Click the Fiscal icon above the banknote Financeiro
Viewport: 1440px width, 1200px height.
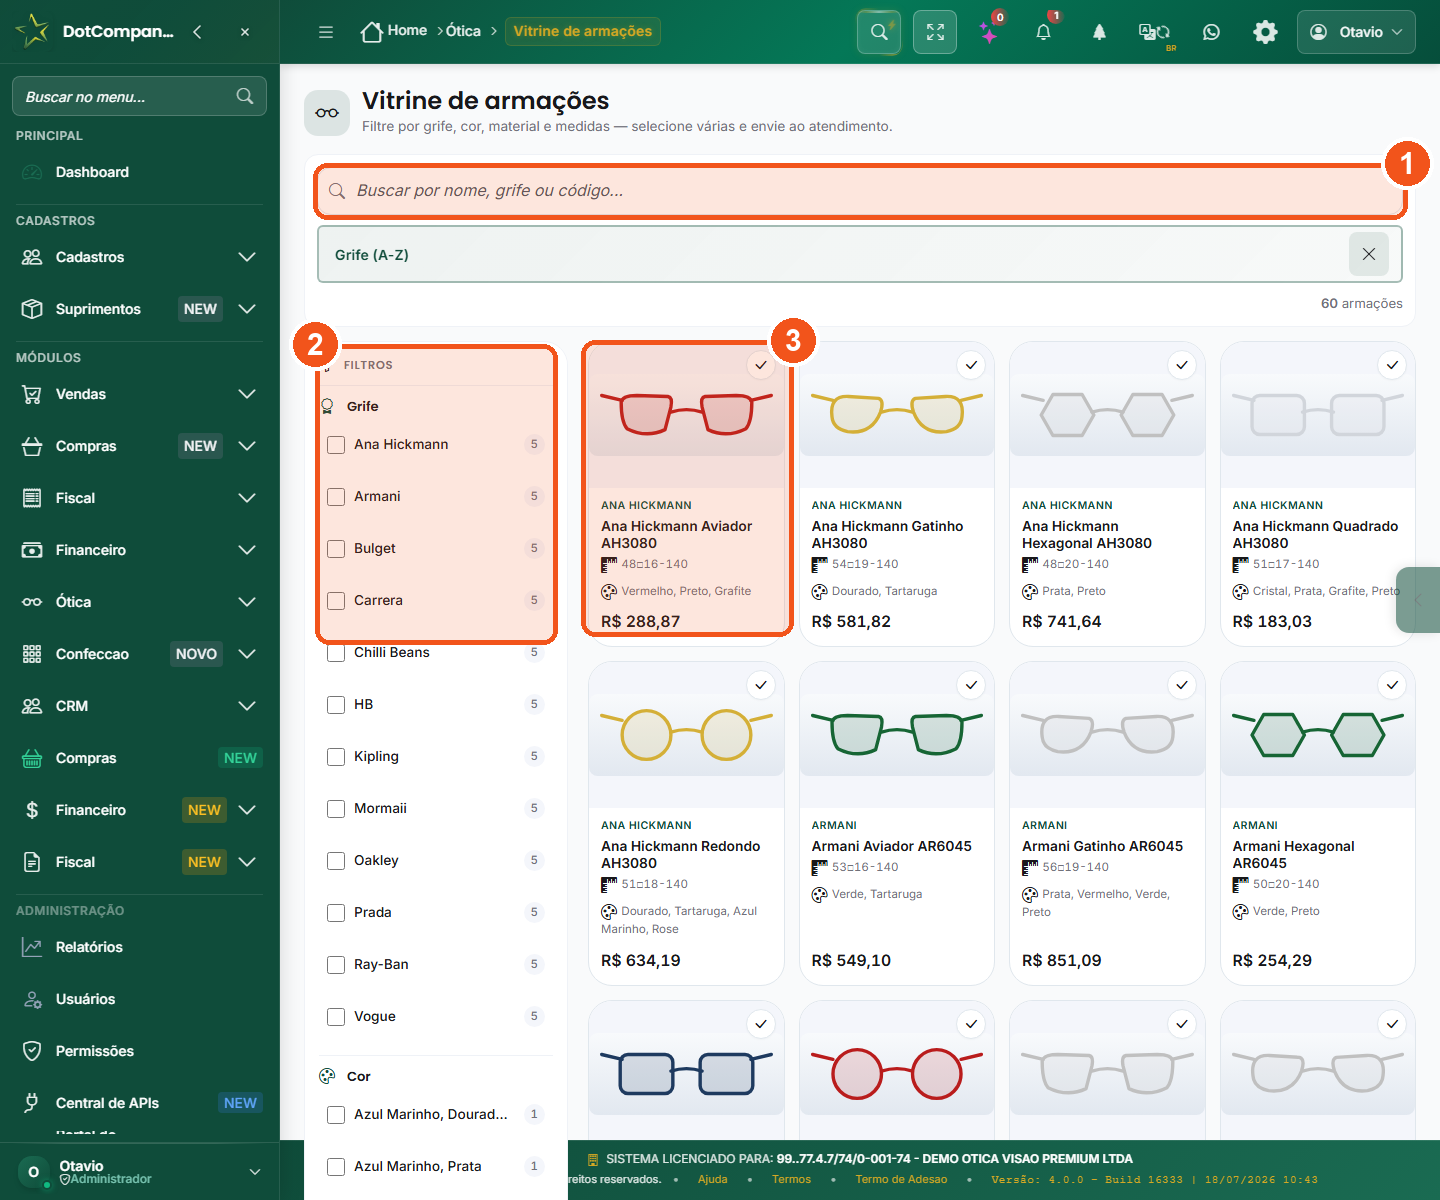(x=32, y=498)
